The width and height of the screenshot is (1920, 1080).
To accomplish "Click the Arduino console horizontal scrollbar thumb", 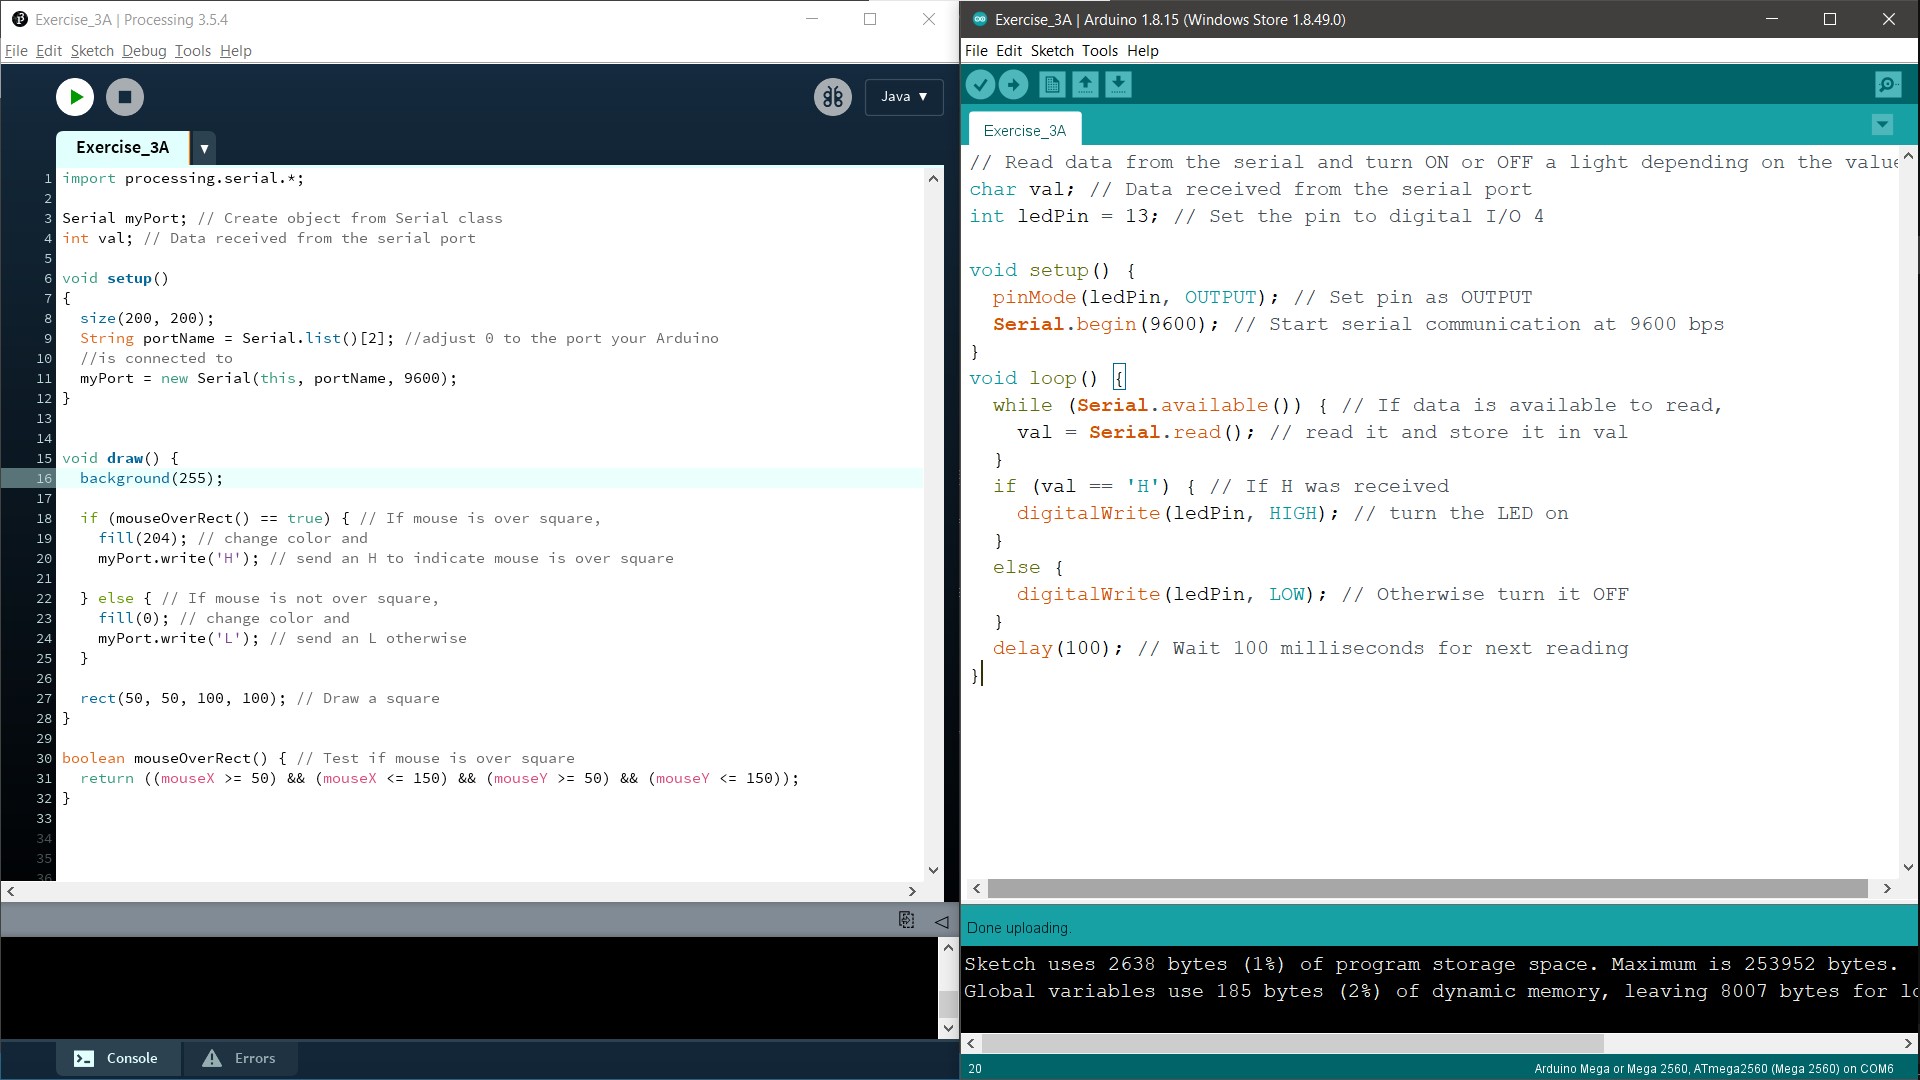I will (1293, 1043).
